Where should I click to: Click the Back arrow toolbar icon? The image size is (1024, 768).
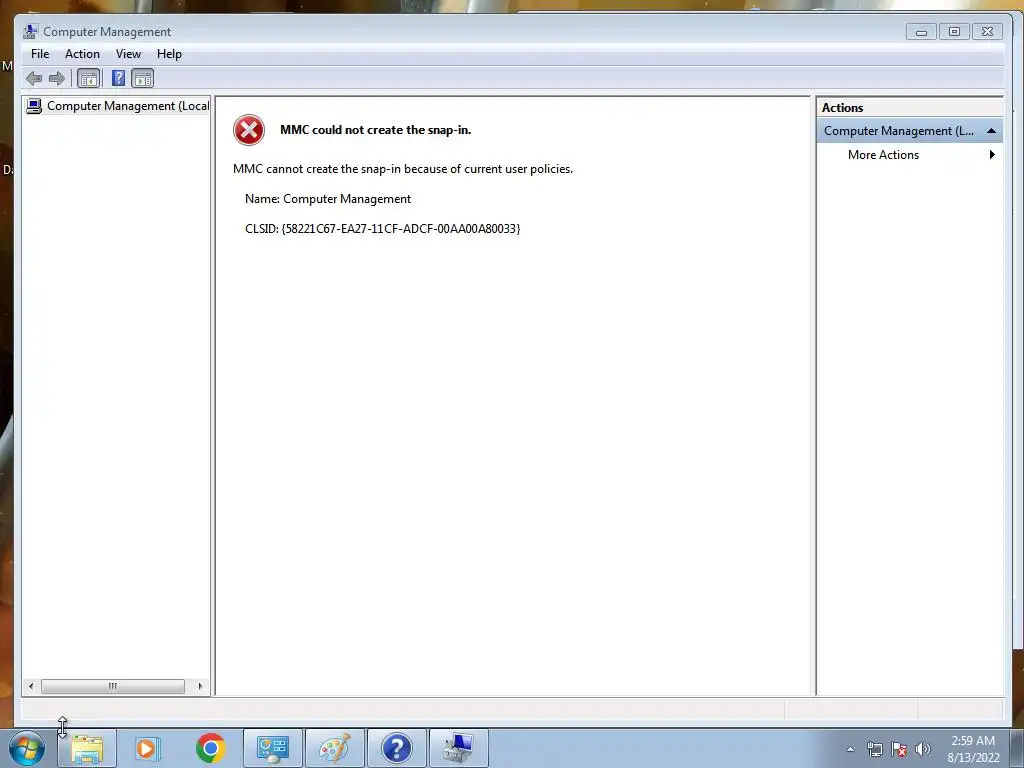[x=34, y=79]
